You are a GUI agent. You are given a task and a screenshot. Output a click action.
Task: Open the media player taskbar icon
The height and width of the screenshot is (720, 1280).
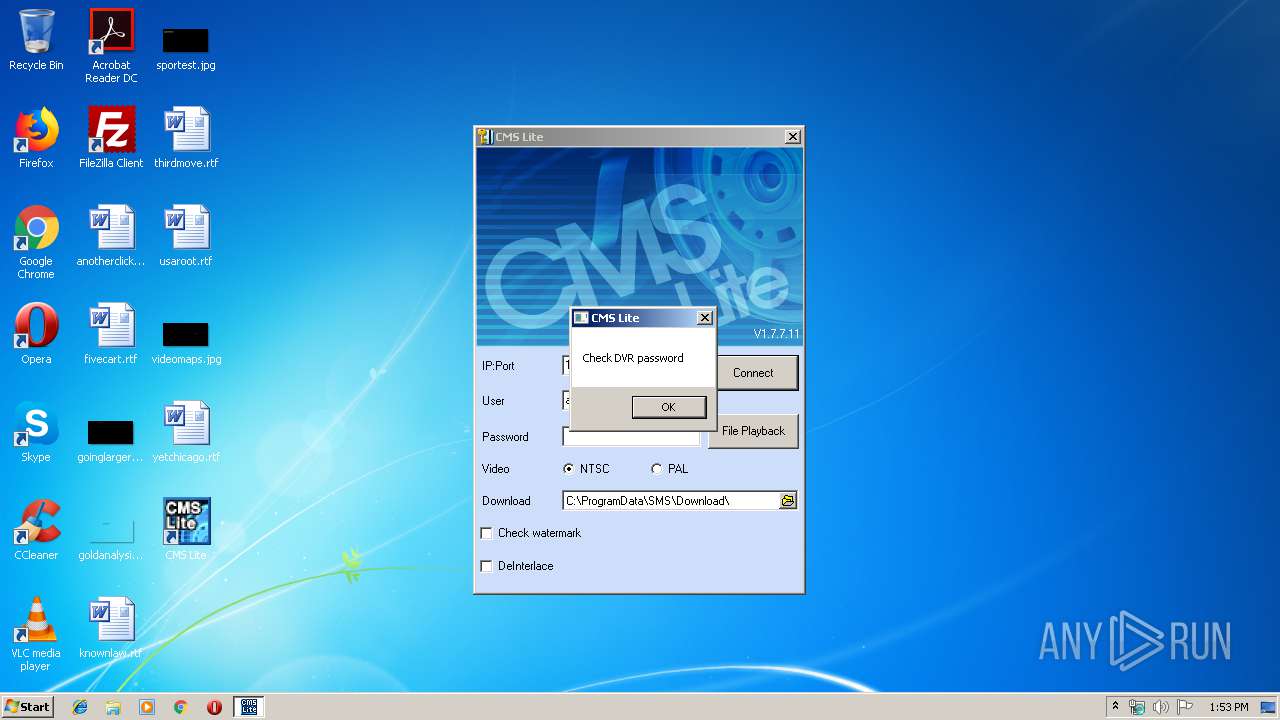[147, 707]
